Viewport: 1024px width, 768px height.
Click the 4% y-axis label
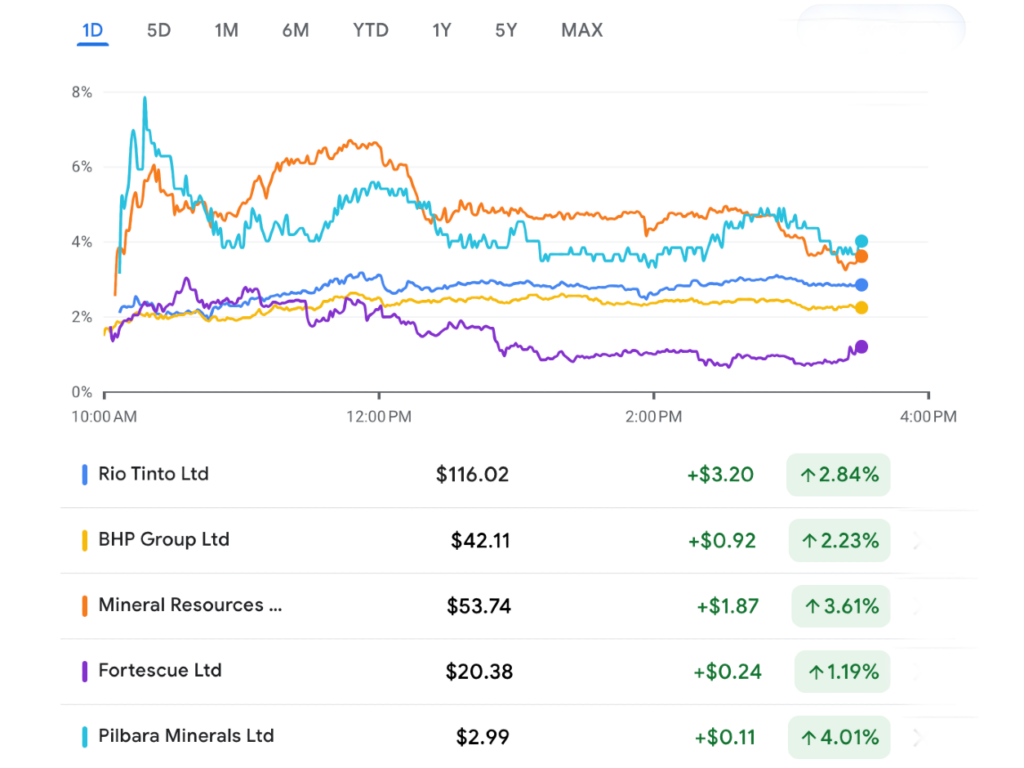tap(82, 242)
